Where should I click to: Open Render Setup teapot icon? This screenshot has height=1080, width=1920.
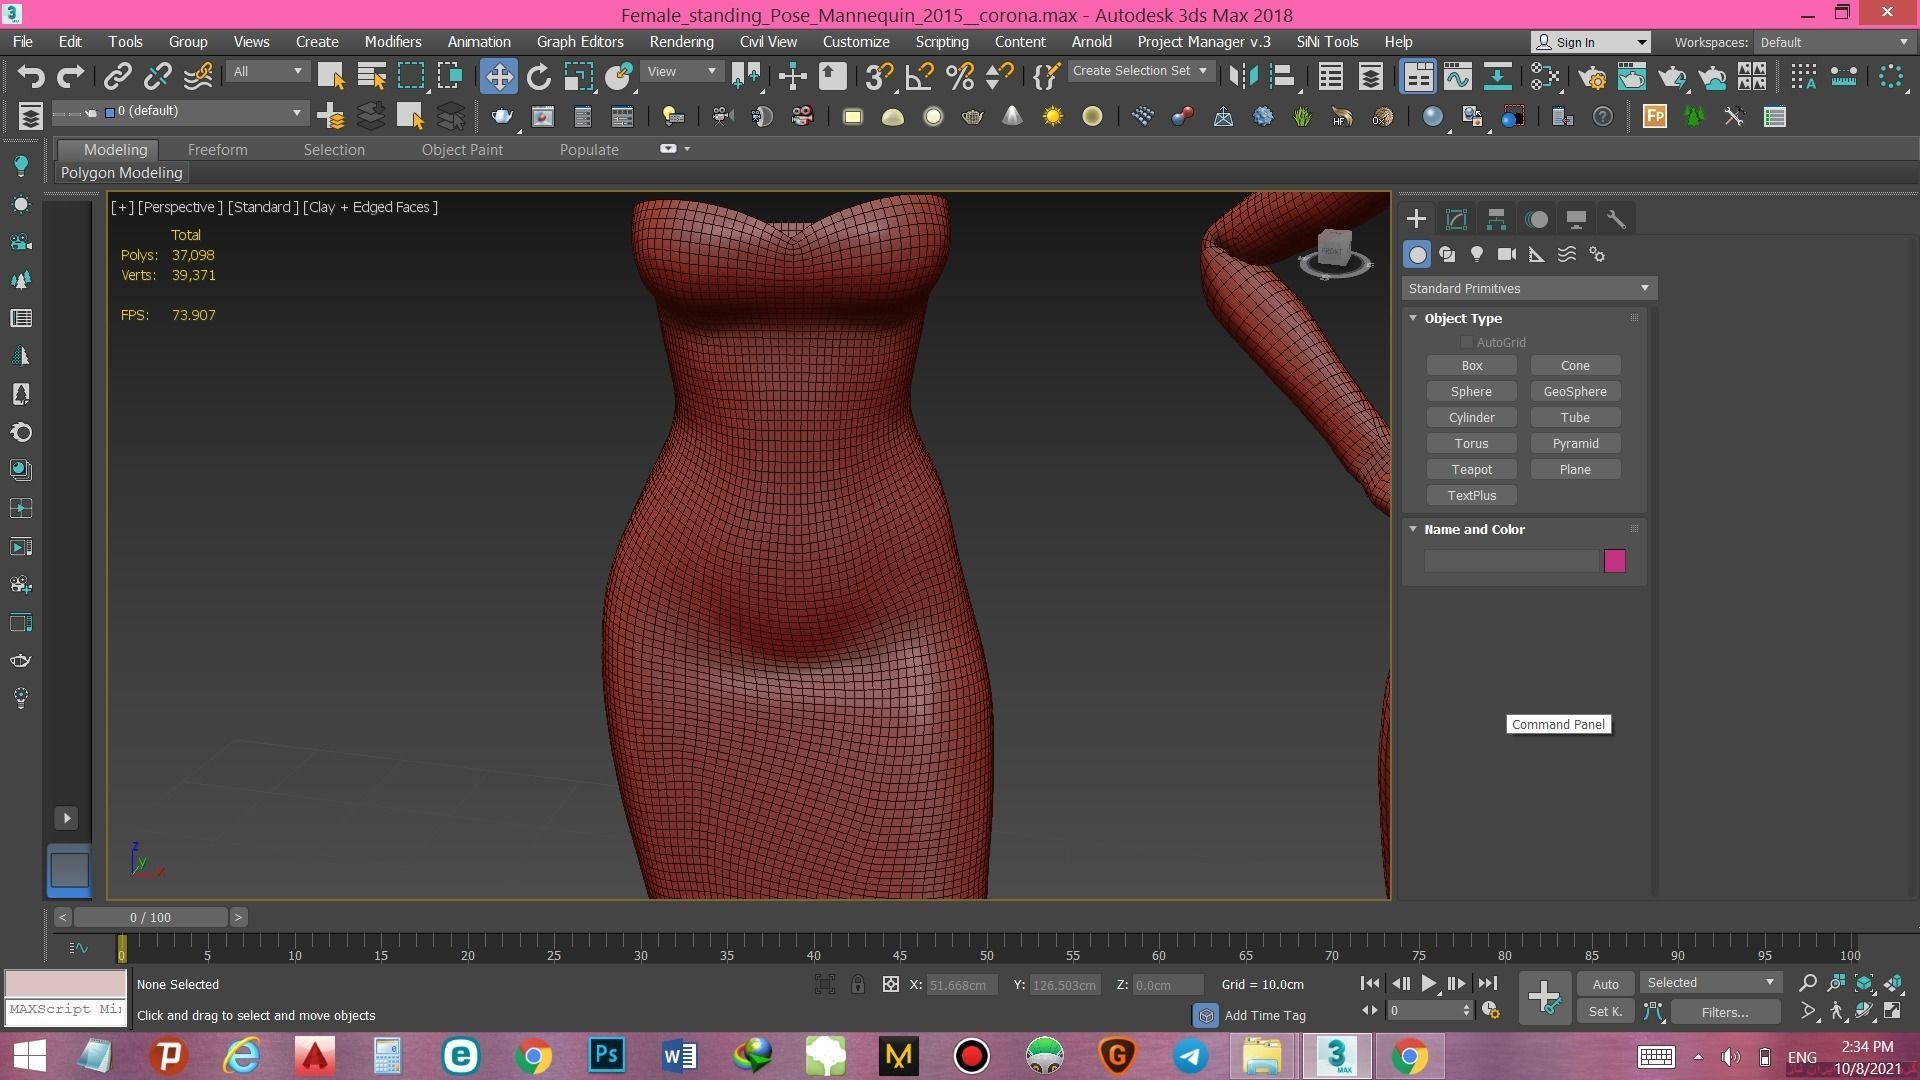click(x=1592, y=76)
